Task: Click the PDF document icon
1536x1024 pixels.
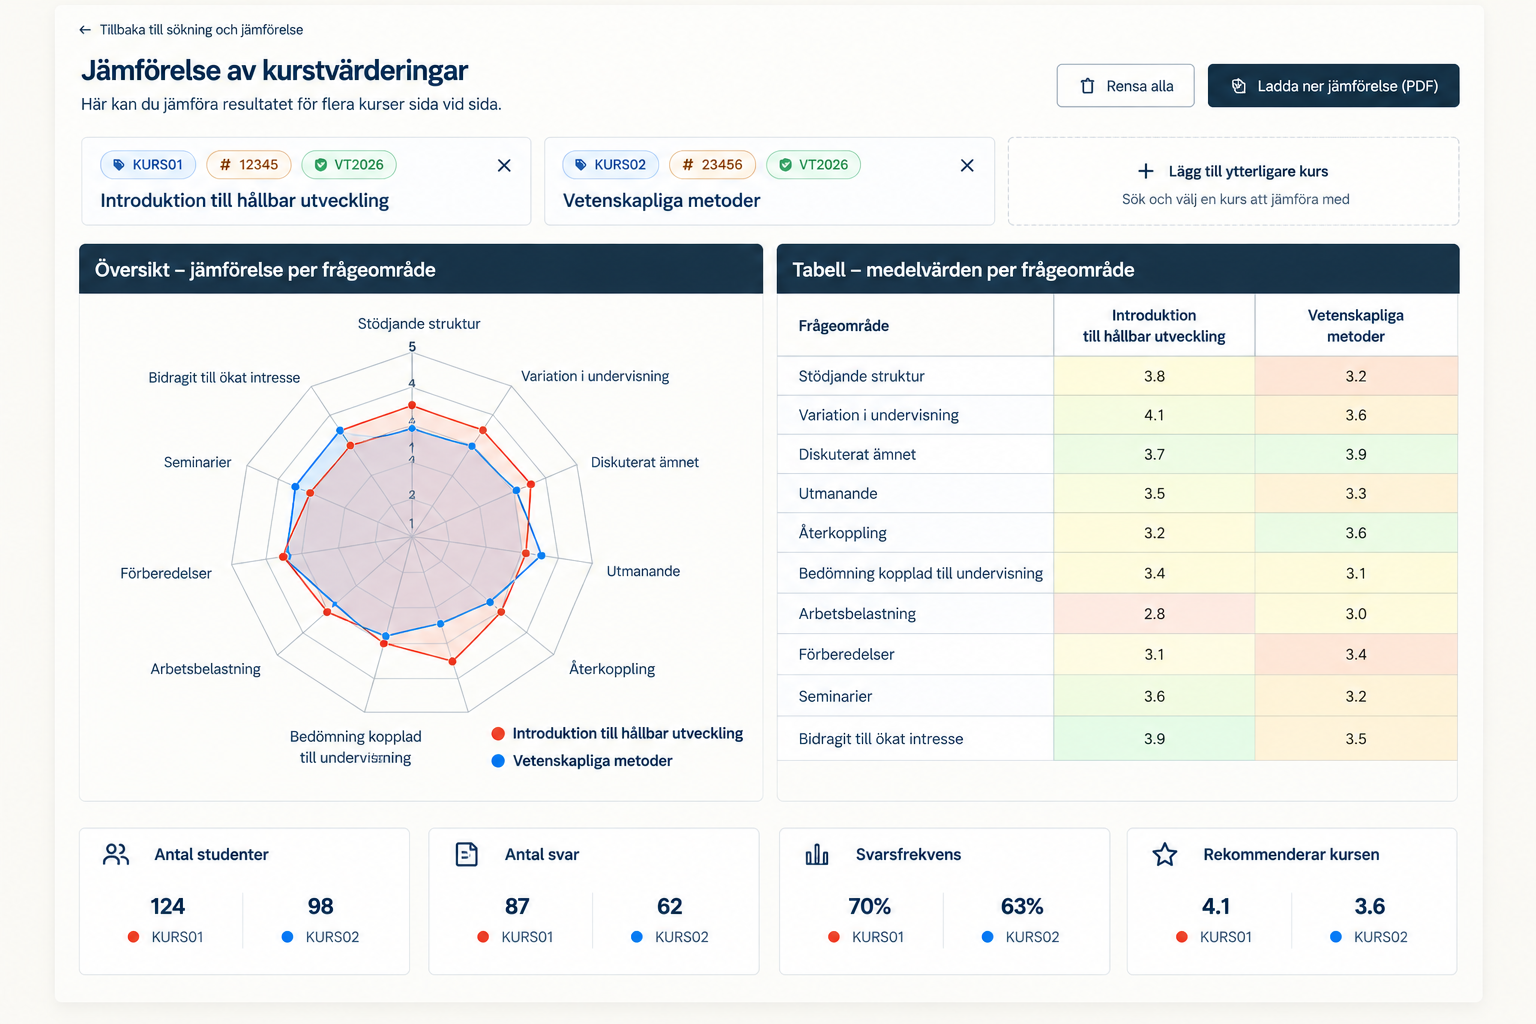Action: point(1238,86)
